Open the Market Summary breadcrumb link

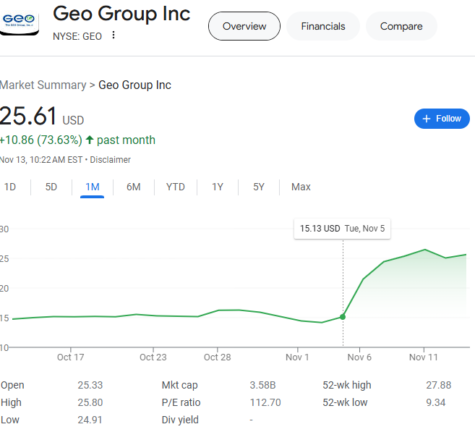43,85
